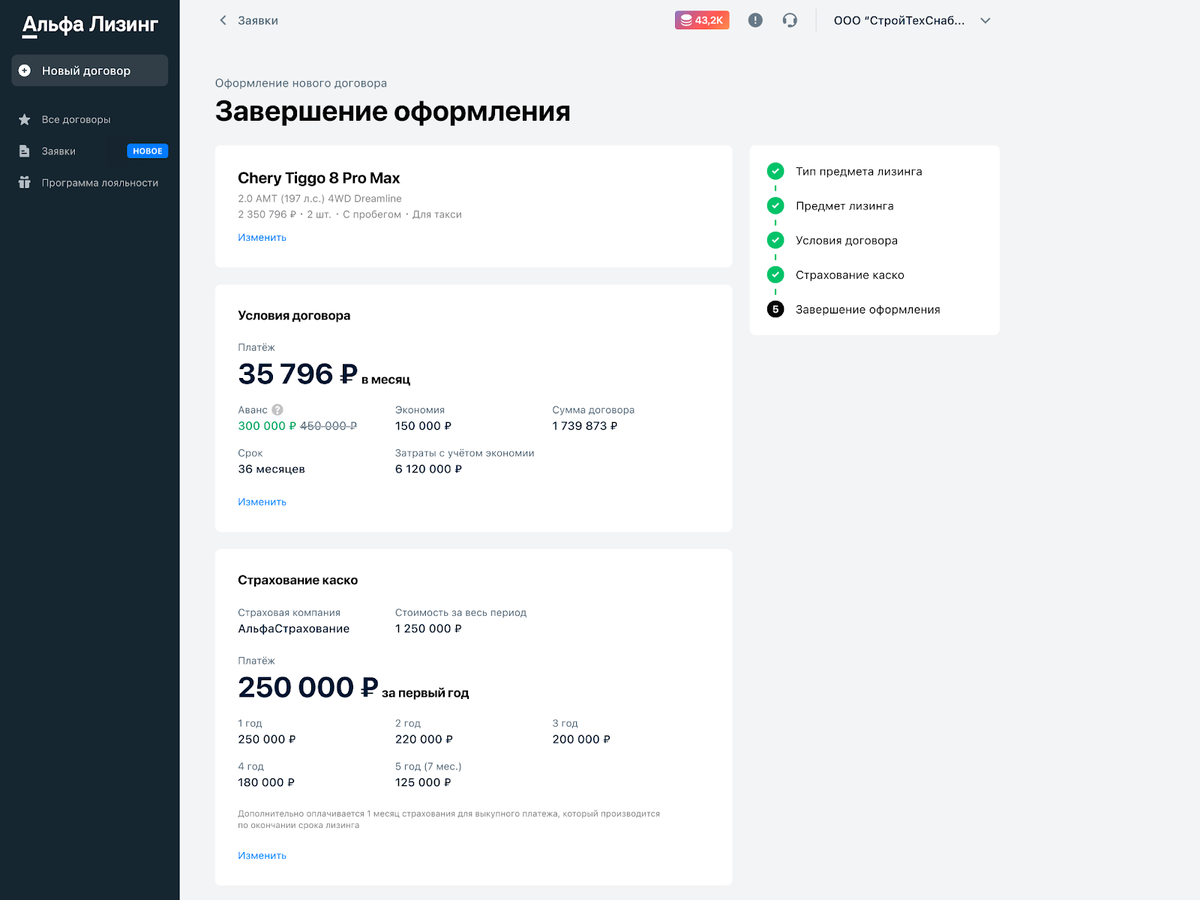Select the star icon for Все договоры
This screenshot has height=900, width=1200.
click(24, 119)
